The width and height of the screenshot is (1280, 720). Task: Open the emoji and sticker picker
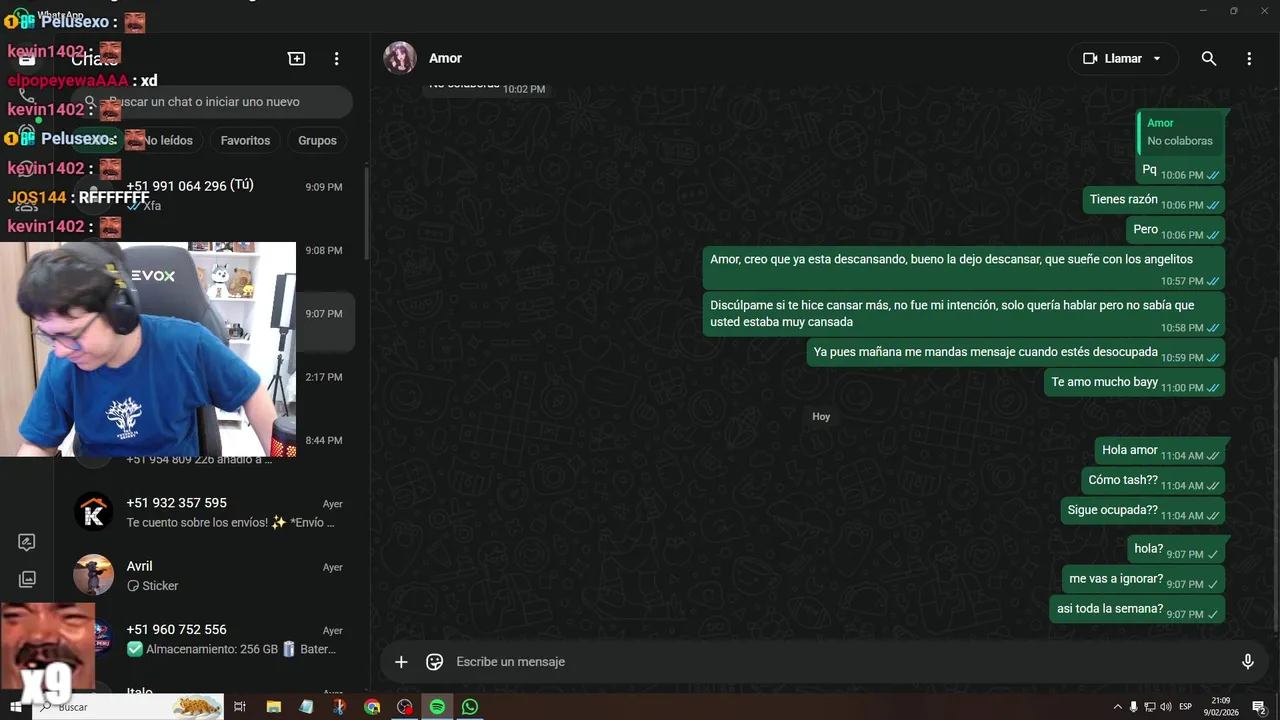click(434, 662)
